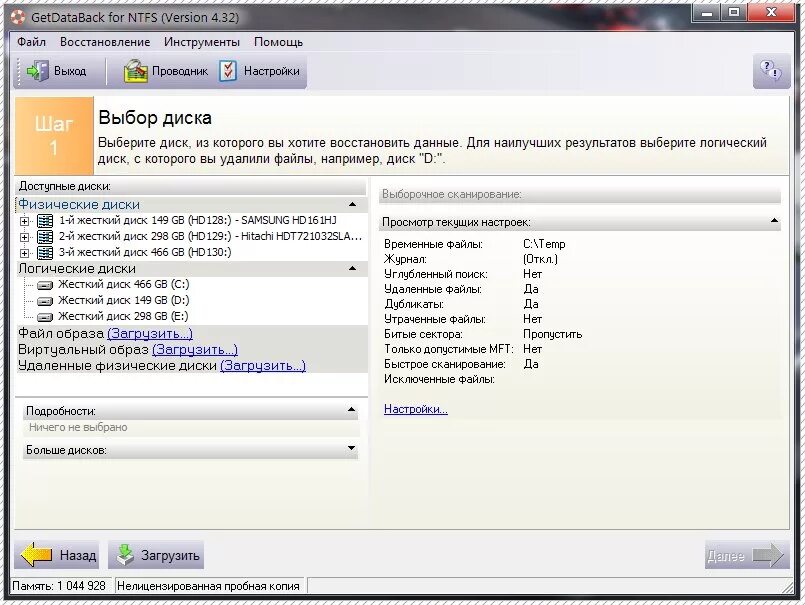Click drive icon of Жесткий диск 466 GB (C:)
The height and width of the screenshot is (605, 805).
(x=45, y=285)
